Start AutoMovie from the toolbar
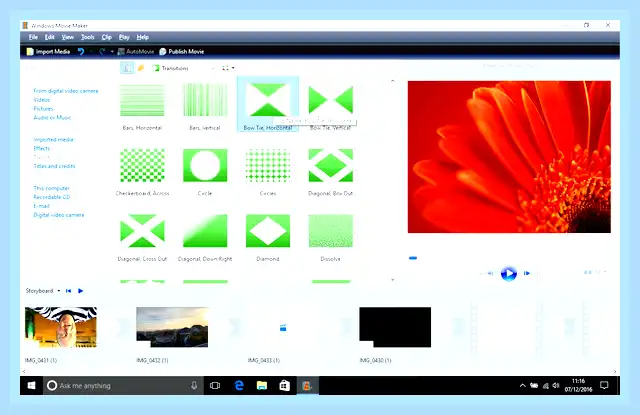The width and height of the screenshot is (640, 415). pos(136,51)
